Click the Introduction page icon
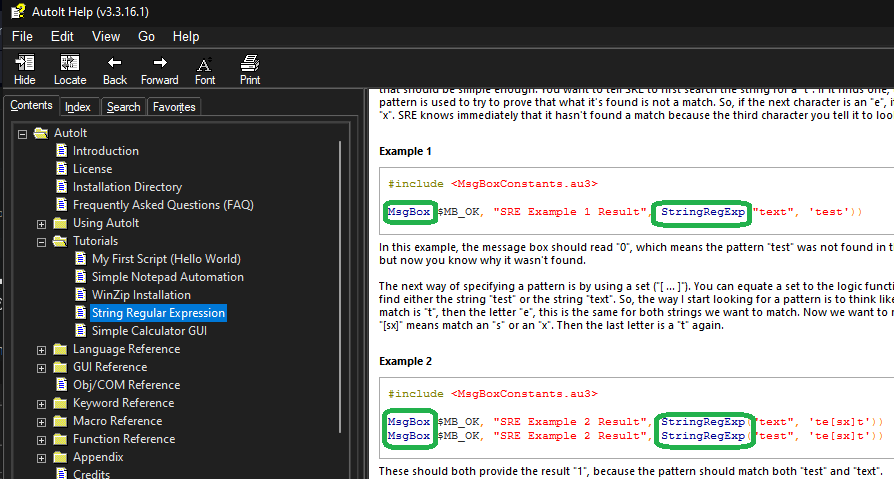The width and height of the screenshot is (894, 479). coord(62,151)
